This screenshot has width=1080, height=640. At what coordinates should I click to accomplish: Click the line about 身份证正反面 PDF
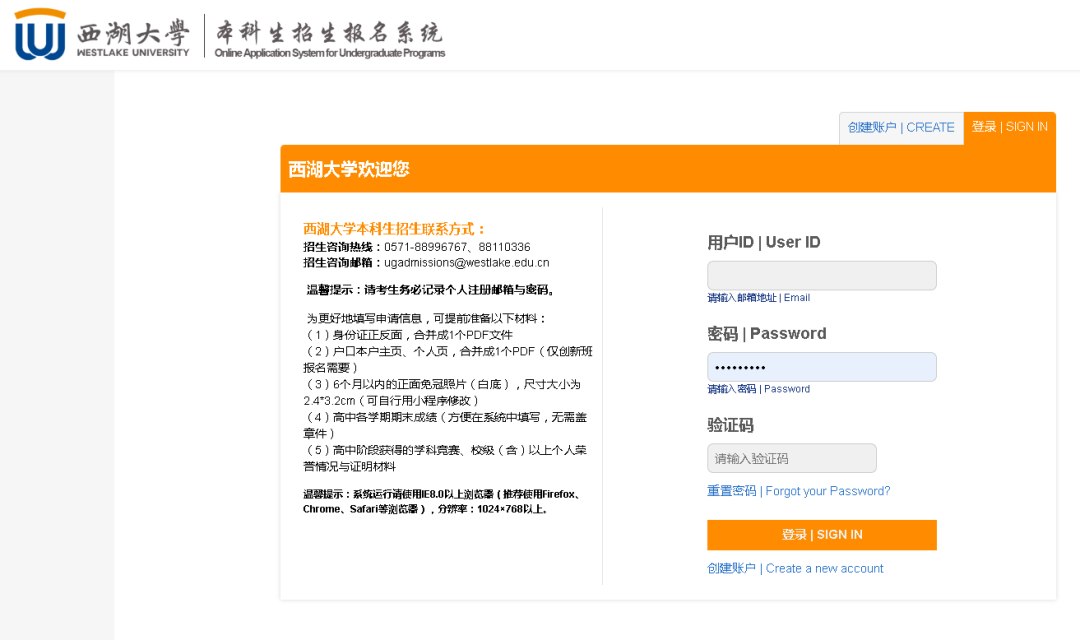pos(409,335)
